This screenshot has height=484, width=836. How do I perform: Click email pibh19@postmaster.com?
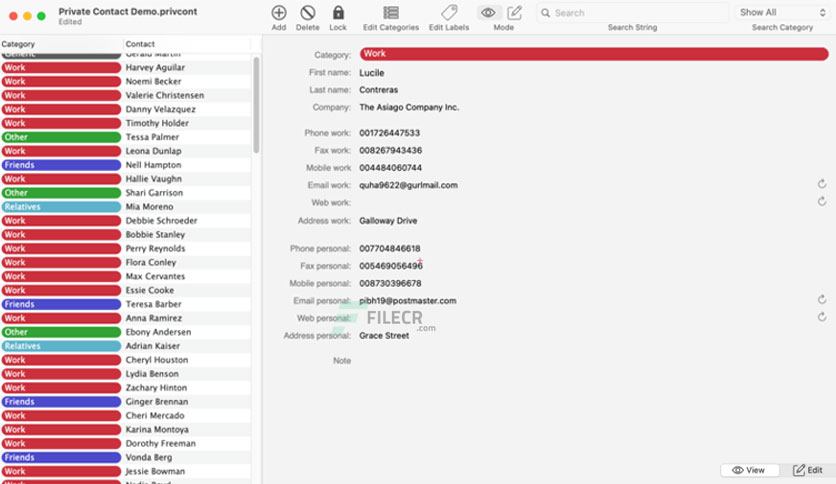(x=407, y=301)
